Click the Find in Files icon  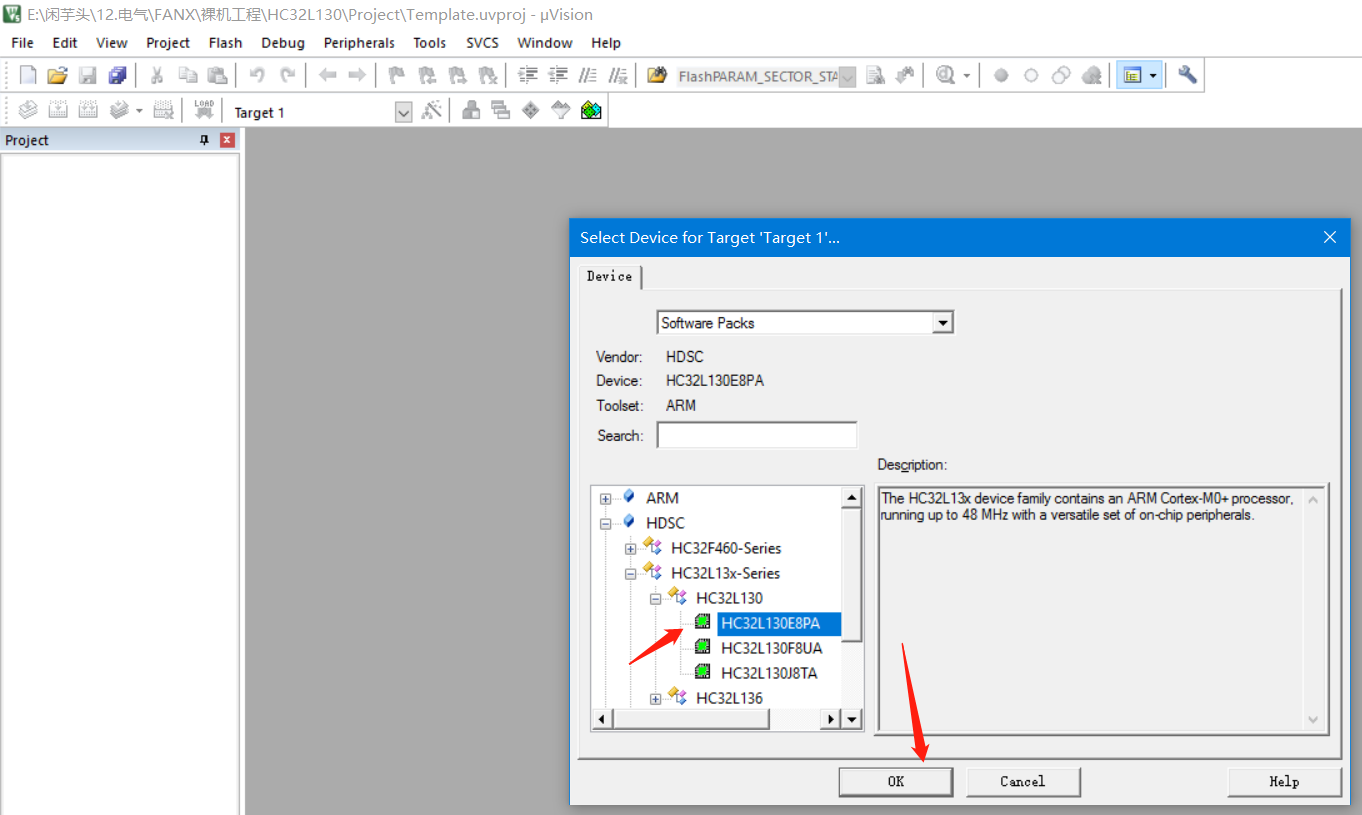point(875,75)
